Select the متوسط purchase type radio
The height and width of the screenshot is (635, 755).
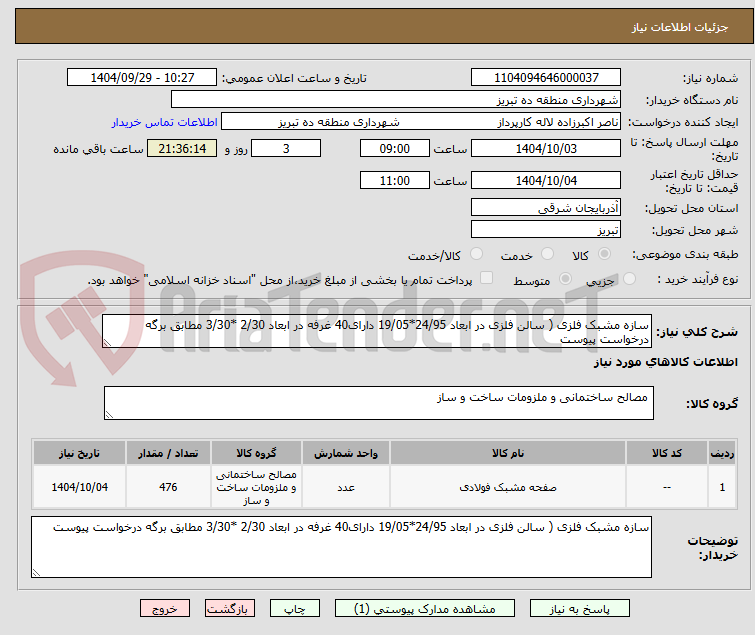[565, 278]
